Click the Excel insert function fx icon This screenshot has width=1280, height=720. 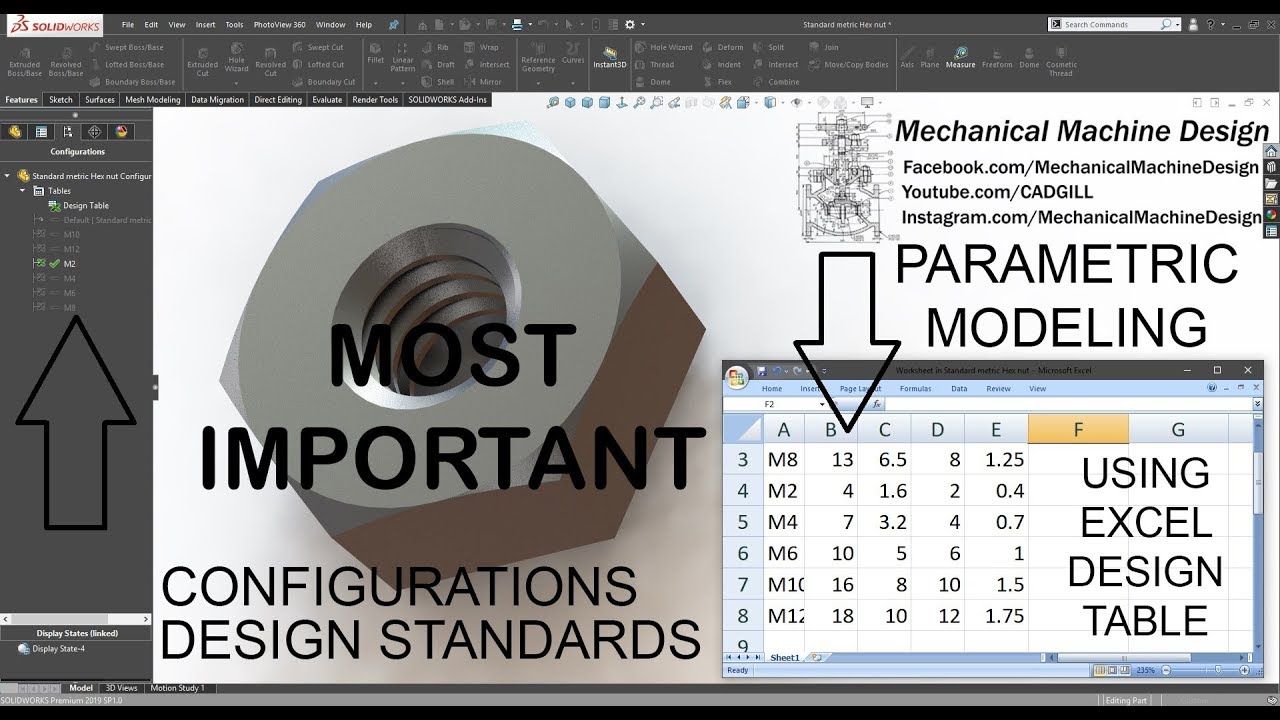[876, 404]
